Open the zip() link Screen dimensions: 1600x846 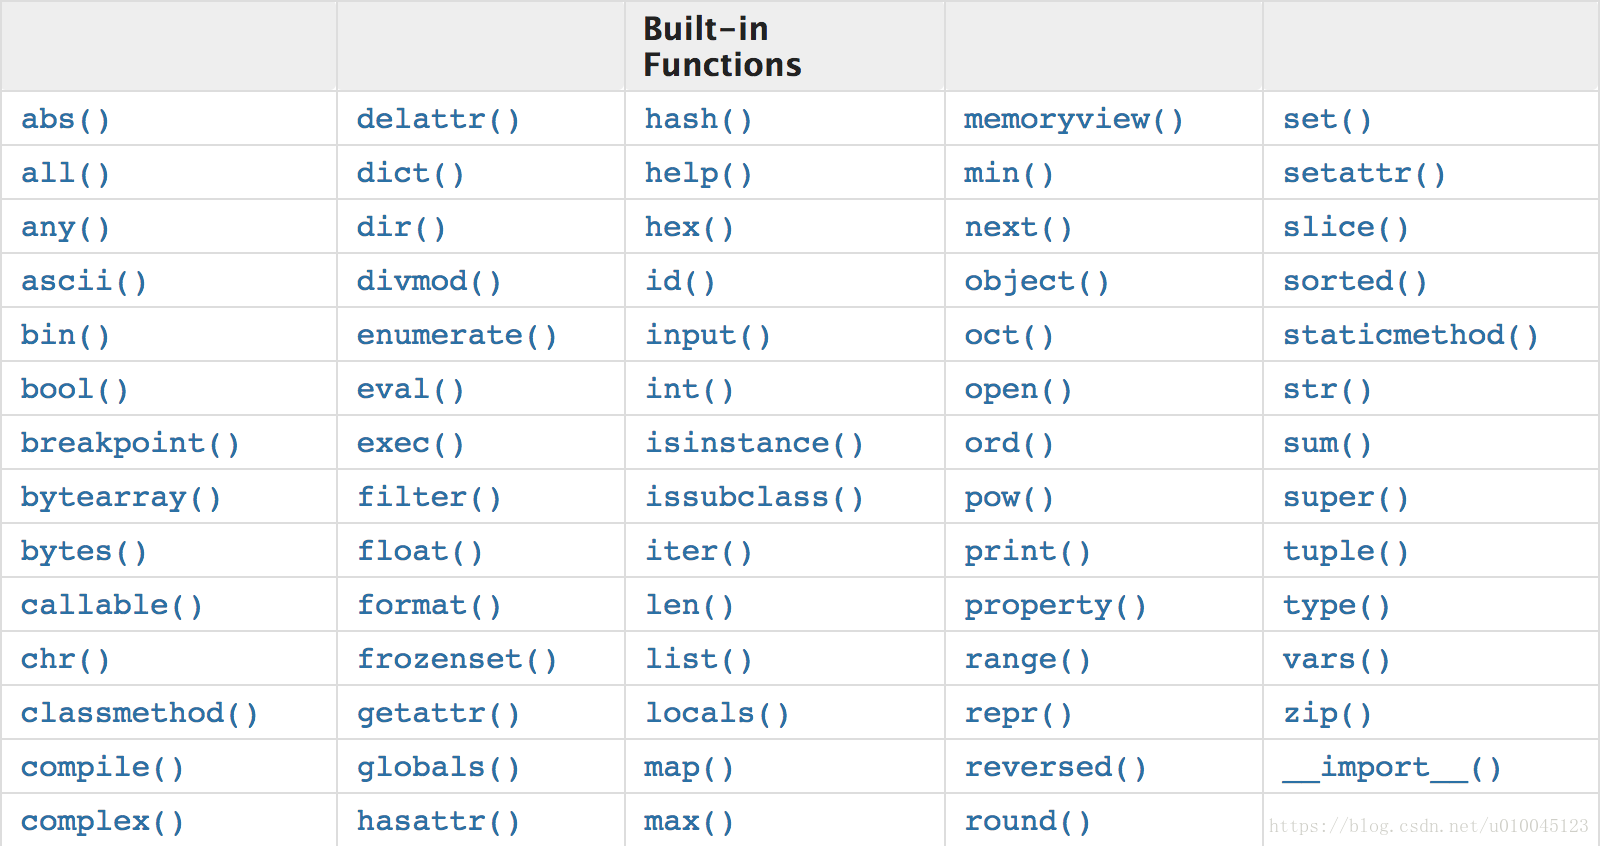click(1327, 714)
